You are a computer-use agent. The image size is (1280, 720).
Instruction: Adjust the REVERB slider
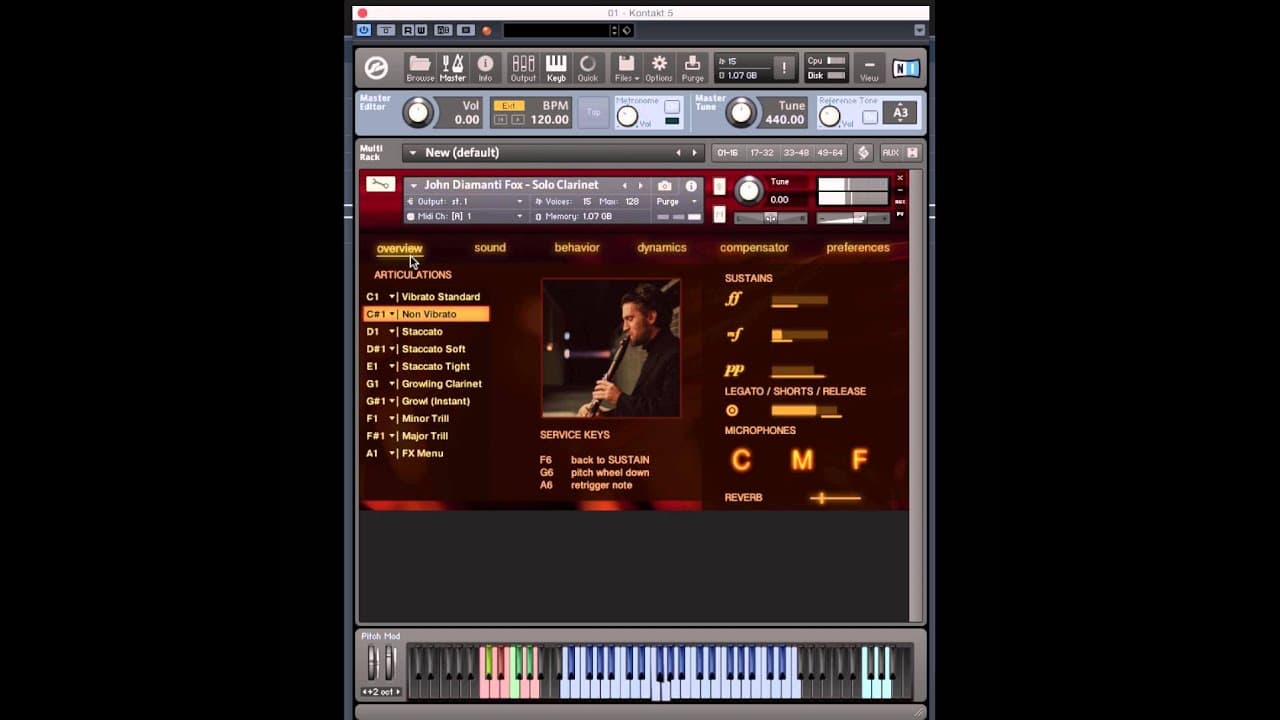point(835,497)
